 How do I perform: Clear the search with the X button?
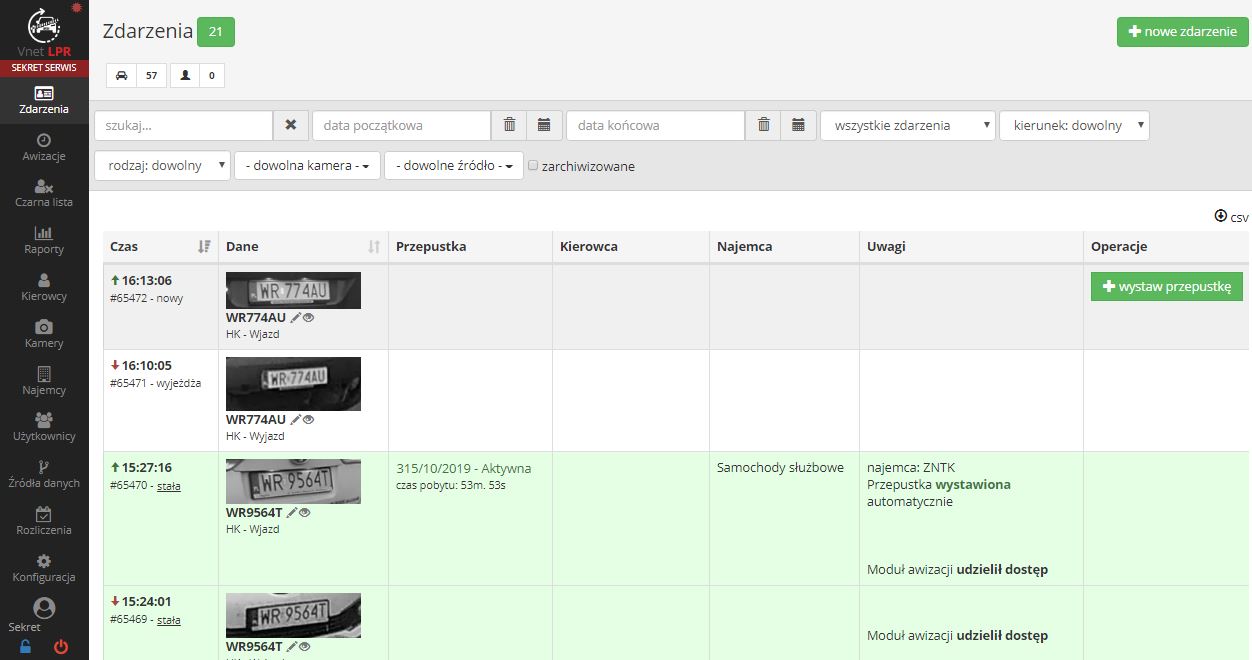tap(291, 125)
